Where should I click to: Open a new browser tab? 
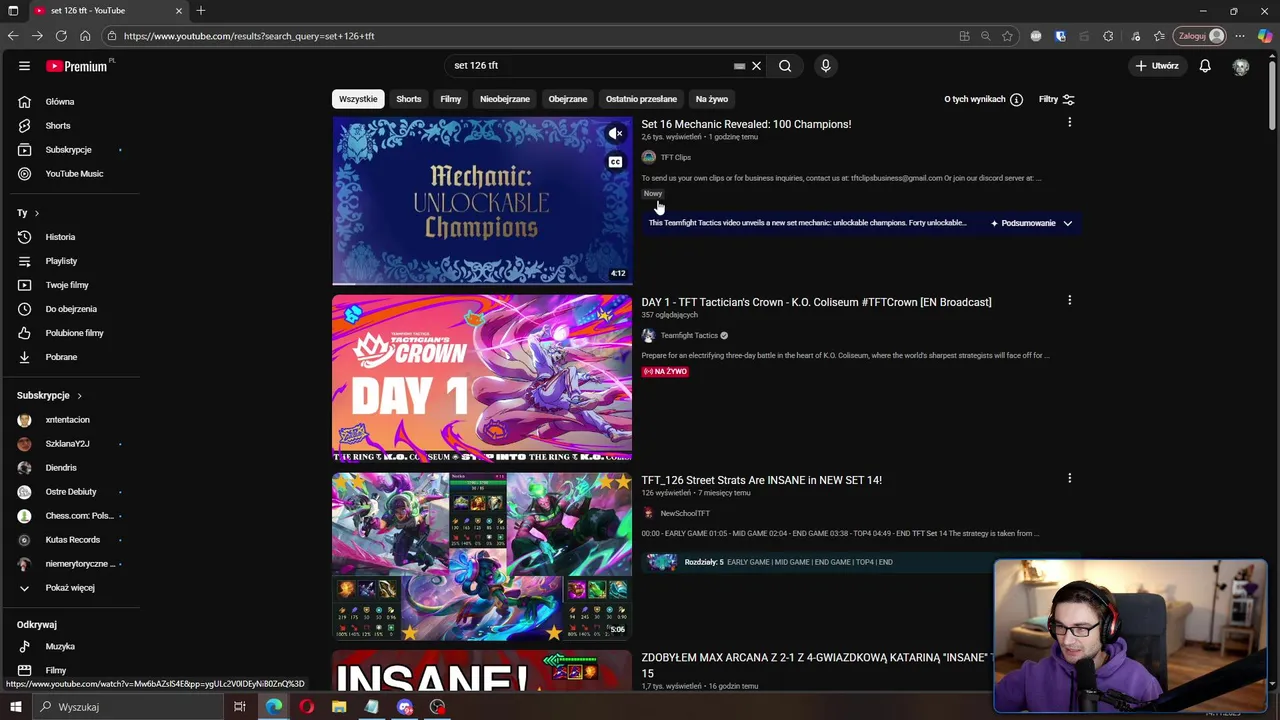click(201, 11)
